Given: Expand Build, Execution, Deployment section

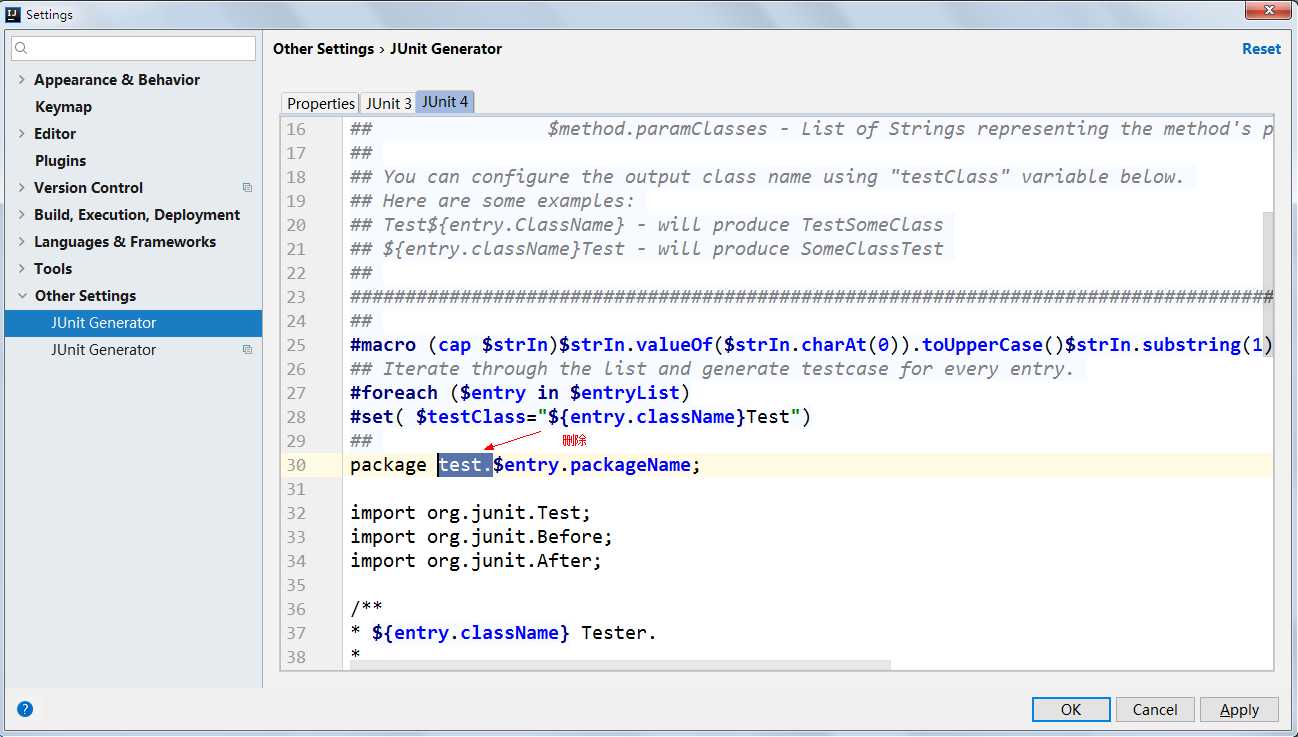Looking at the screenshot, I should pyautogui.click(x=21, y=215).
